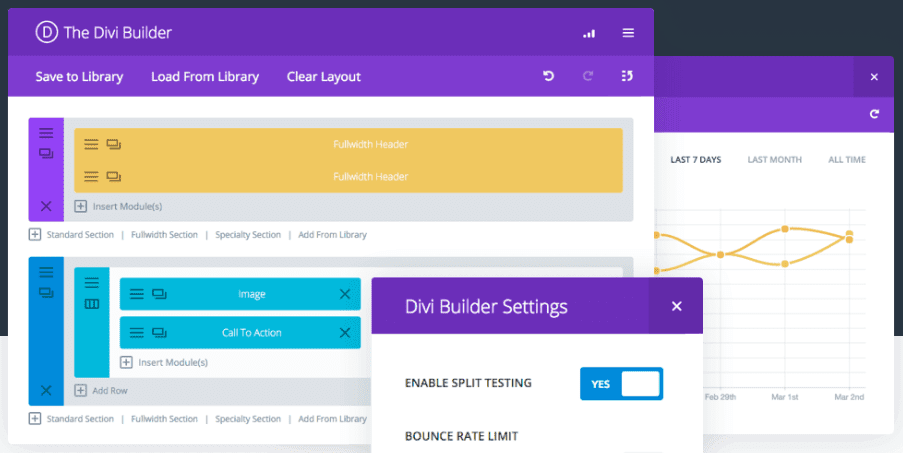903x453 pixels.
Task: Switch stats to the Last Month tab
Action: pyautogui.click(x=774, y=160)
